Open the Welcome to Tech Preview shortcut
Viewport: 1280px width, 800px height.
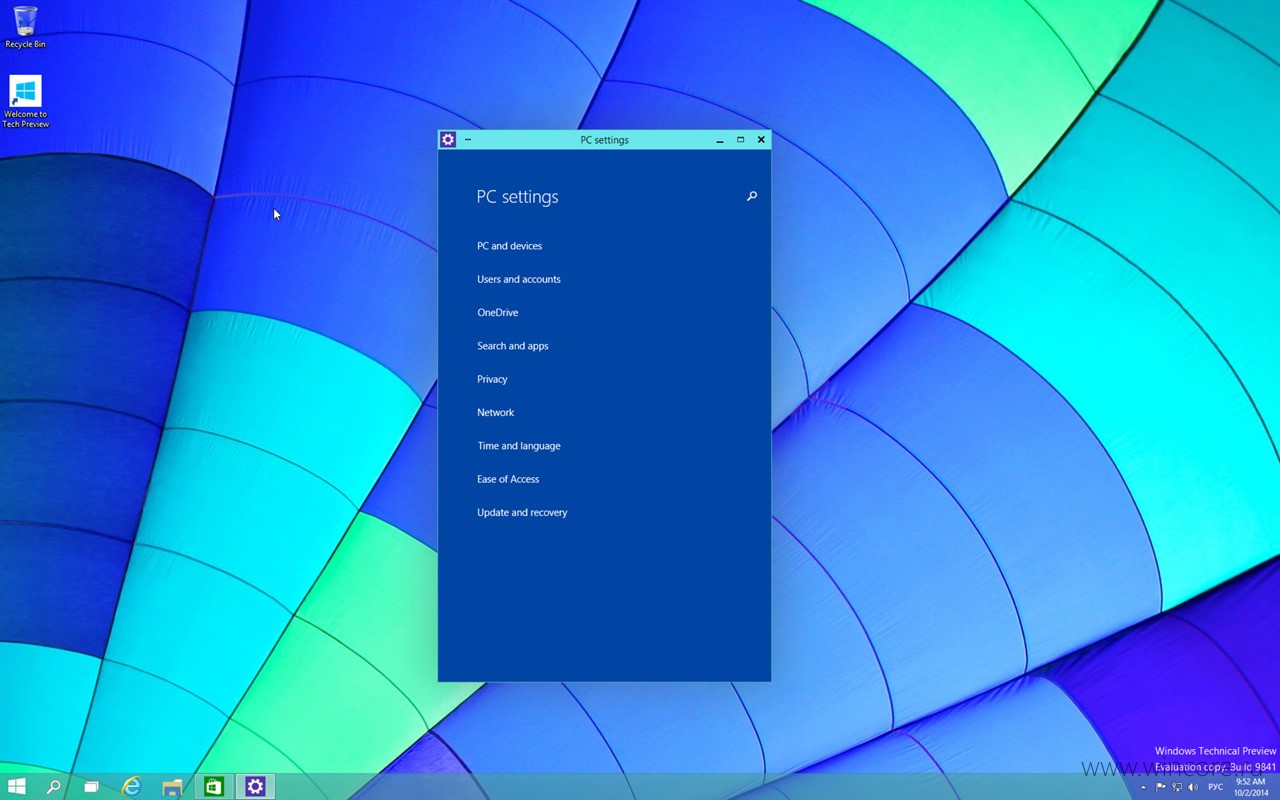pos(25,101)
